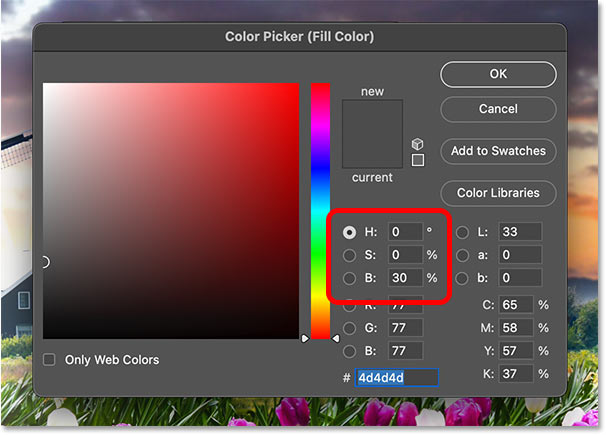Click the K black field showing 37
606x435 pixels.
[x=516, y=374]
